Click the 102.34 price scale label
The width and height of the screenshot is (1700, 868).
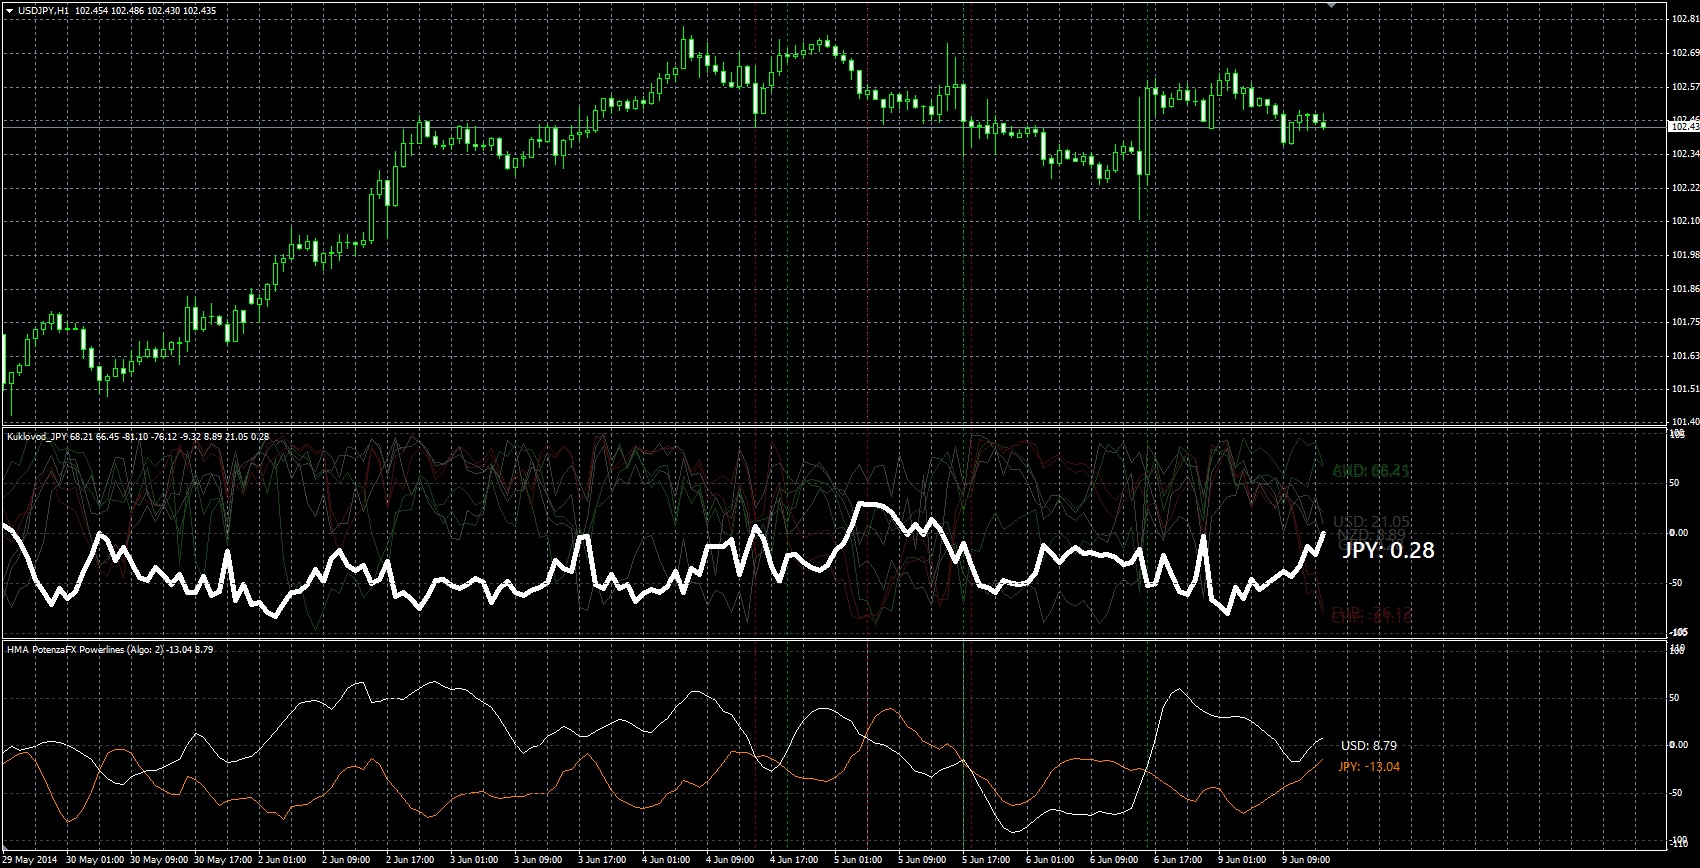(x=1684, y=154)
